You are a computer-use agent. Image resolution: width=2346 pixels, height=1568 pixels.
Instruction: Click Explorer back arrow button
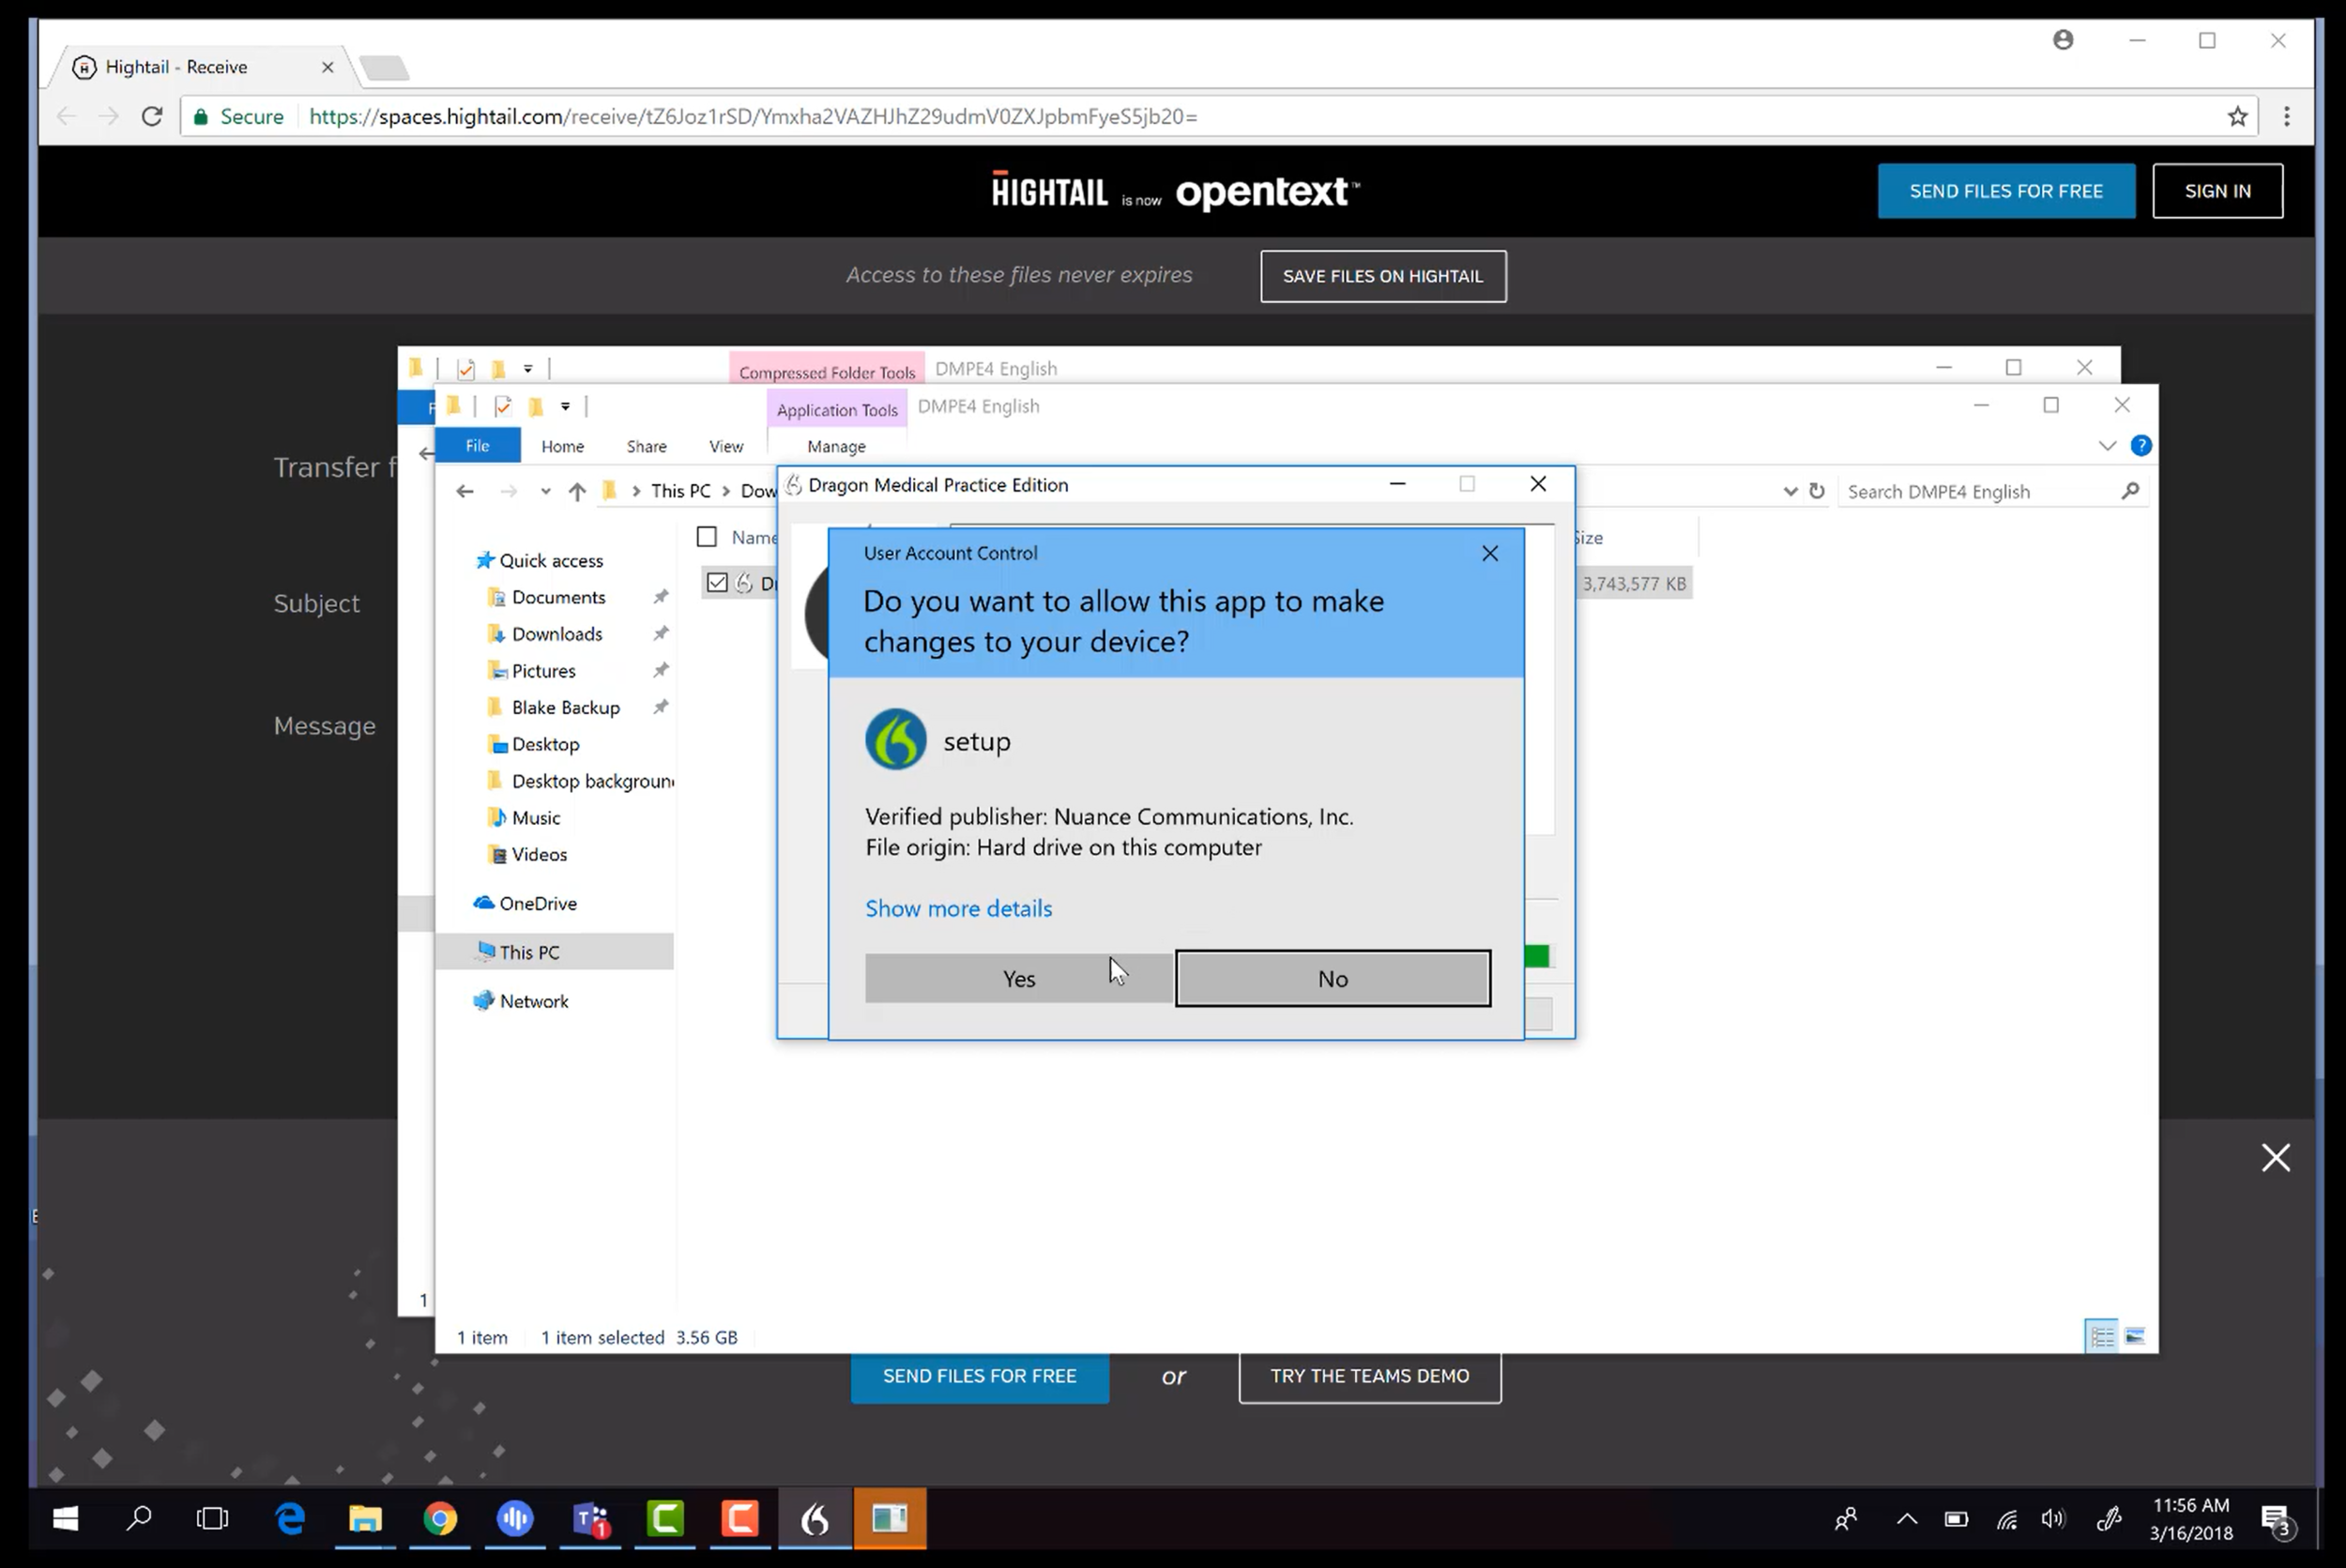coord(464,491)
